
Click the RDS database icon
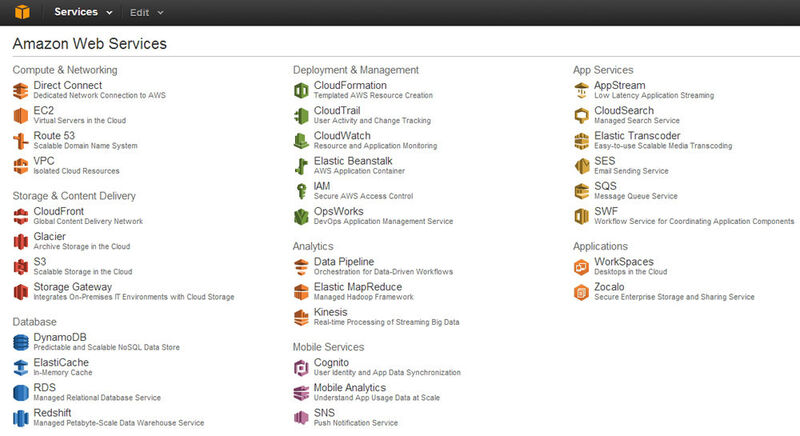click(x=20, y=393)
